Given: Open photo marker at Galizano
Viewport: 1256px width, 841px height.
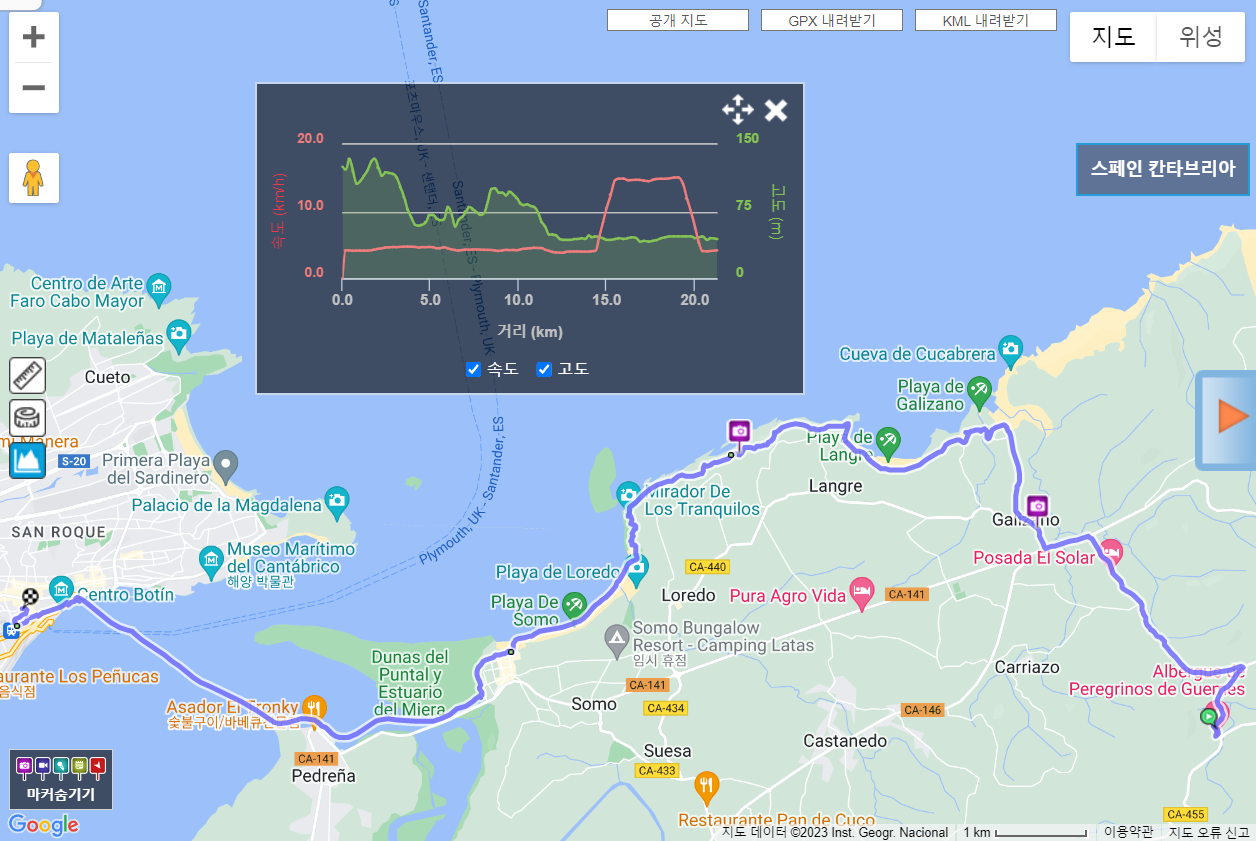Looking at the screenshot, I should (x=1037, y=506).
